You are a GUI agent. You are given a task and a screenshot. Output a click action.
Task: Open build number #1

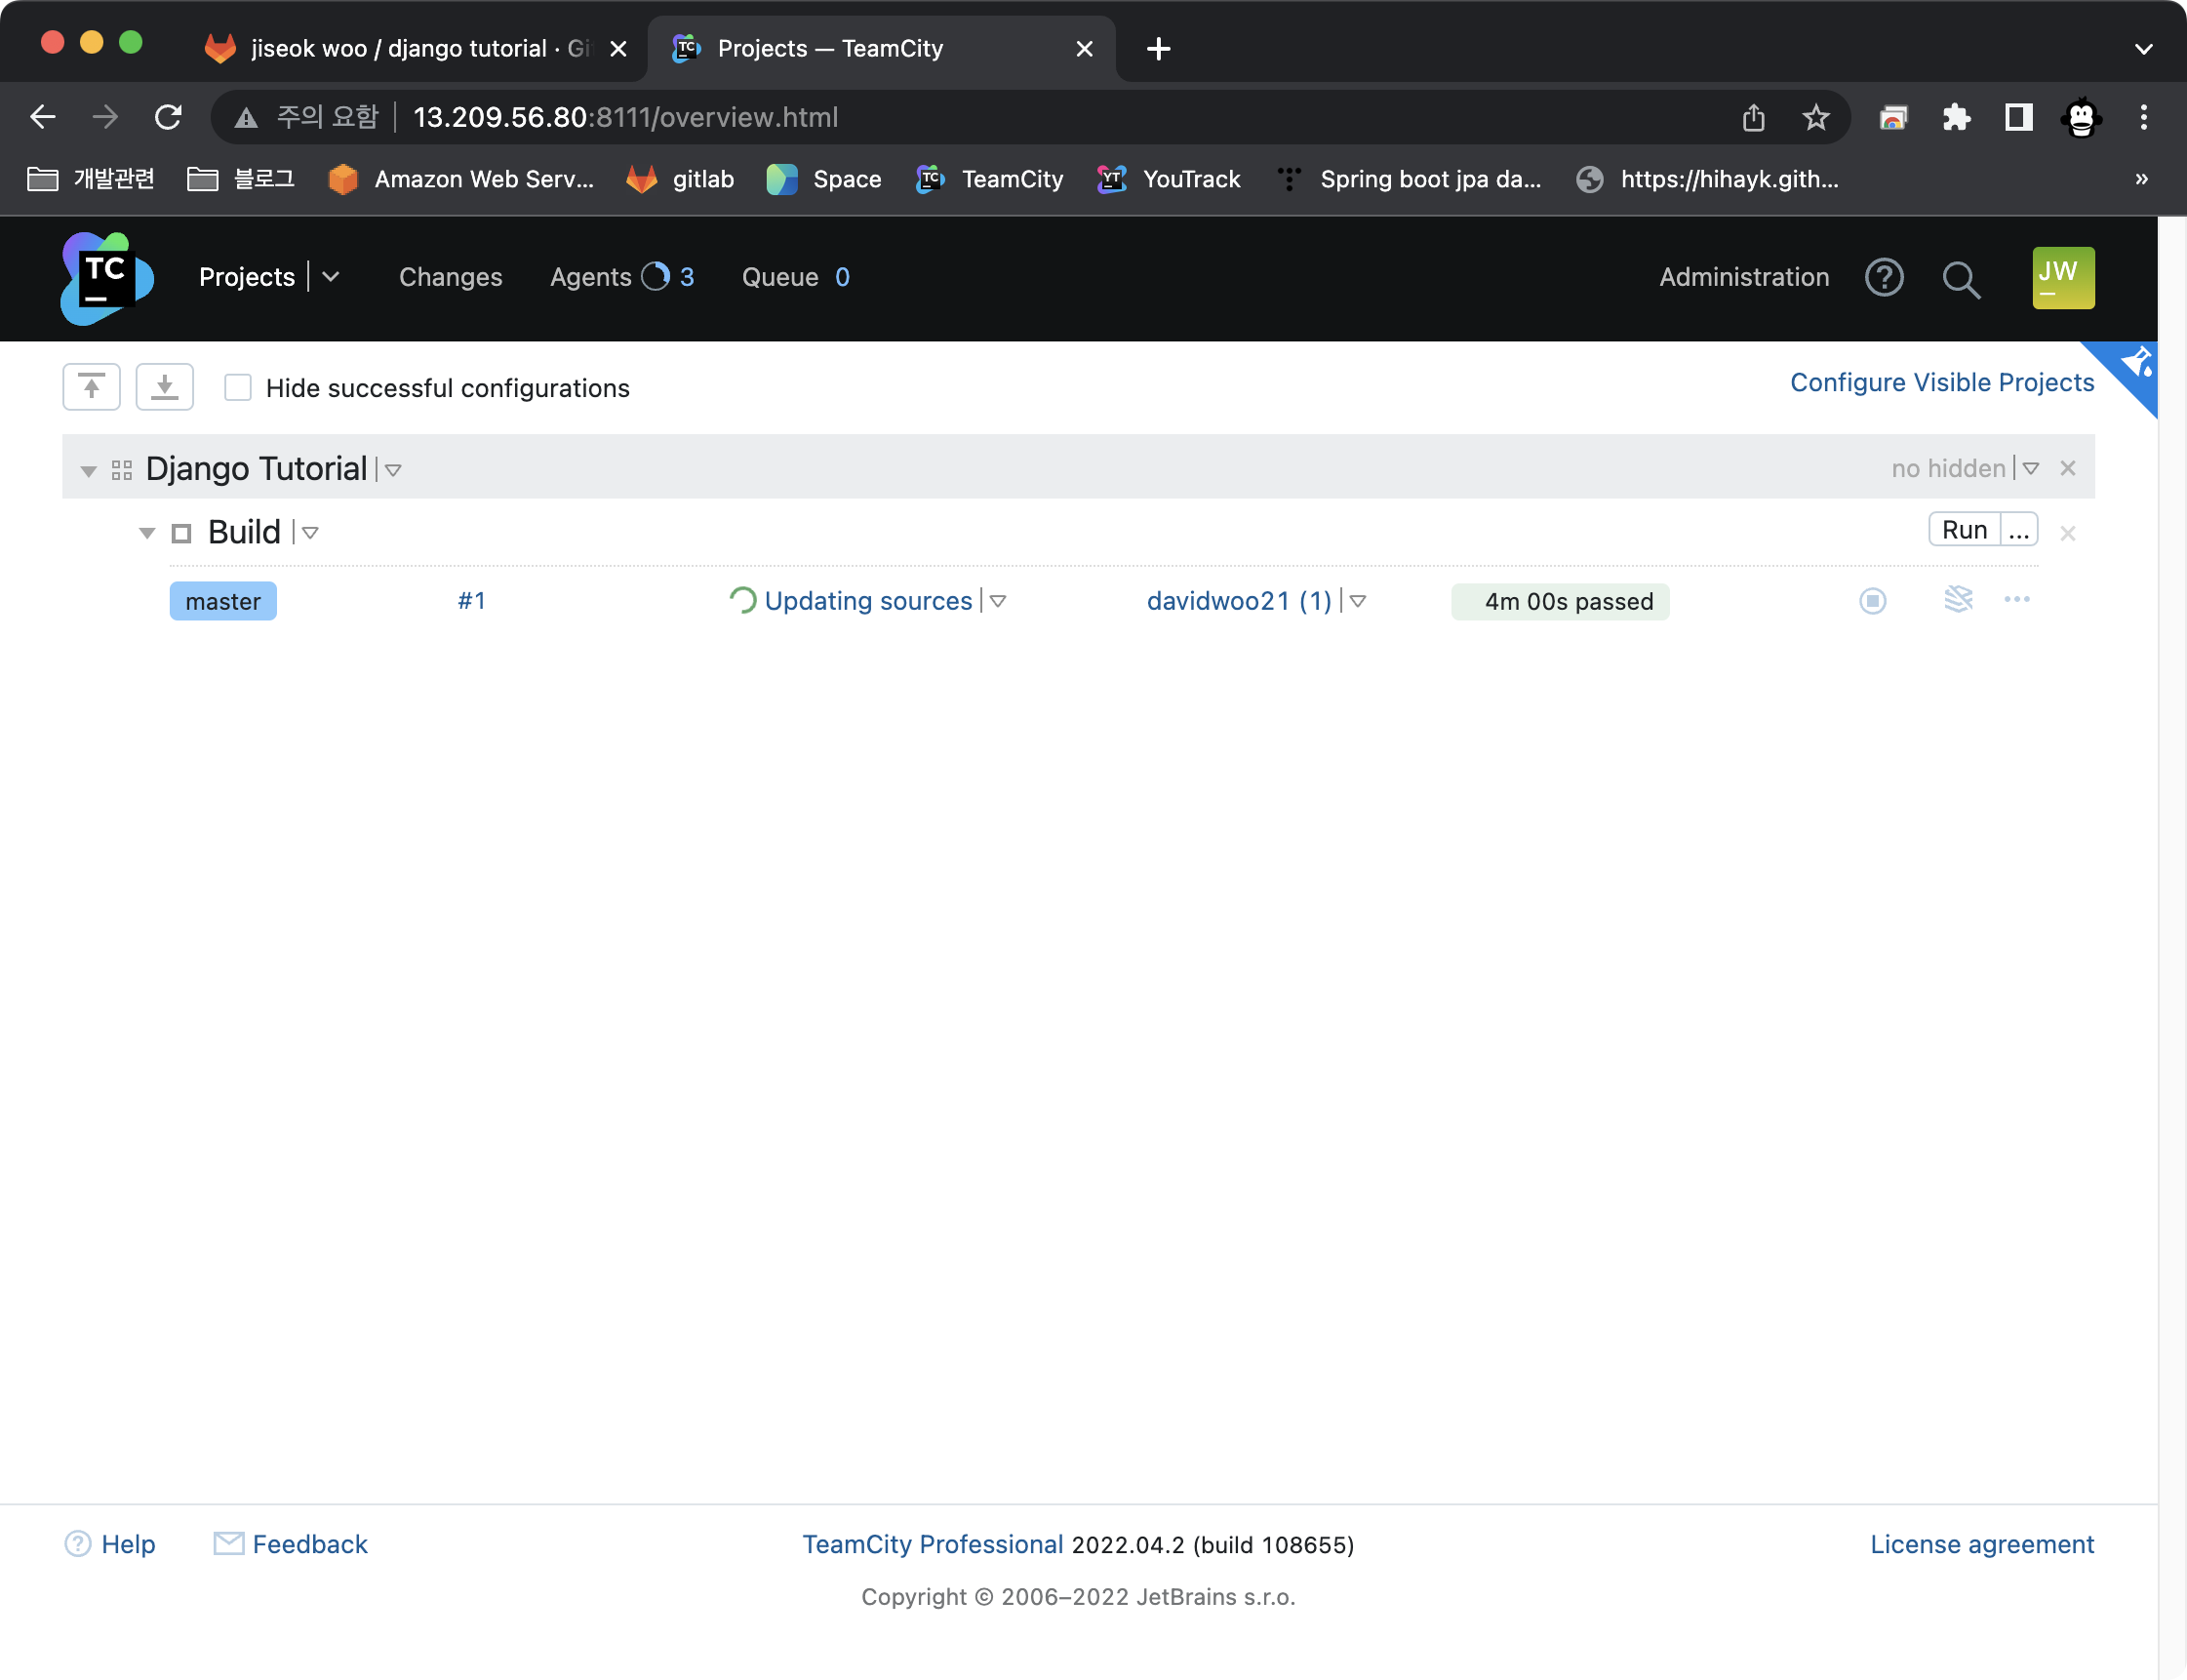click(x=472, y=600)
